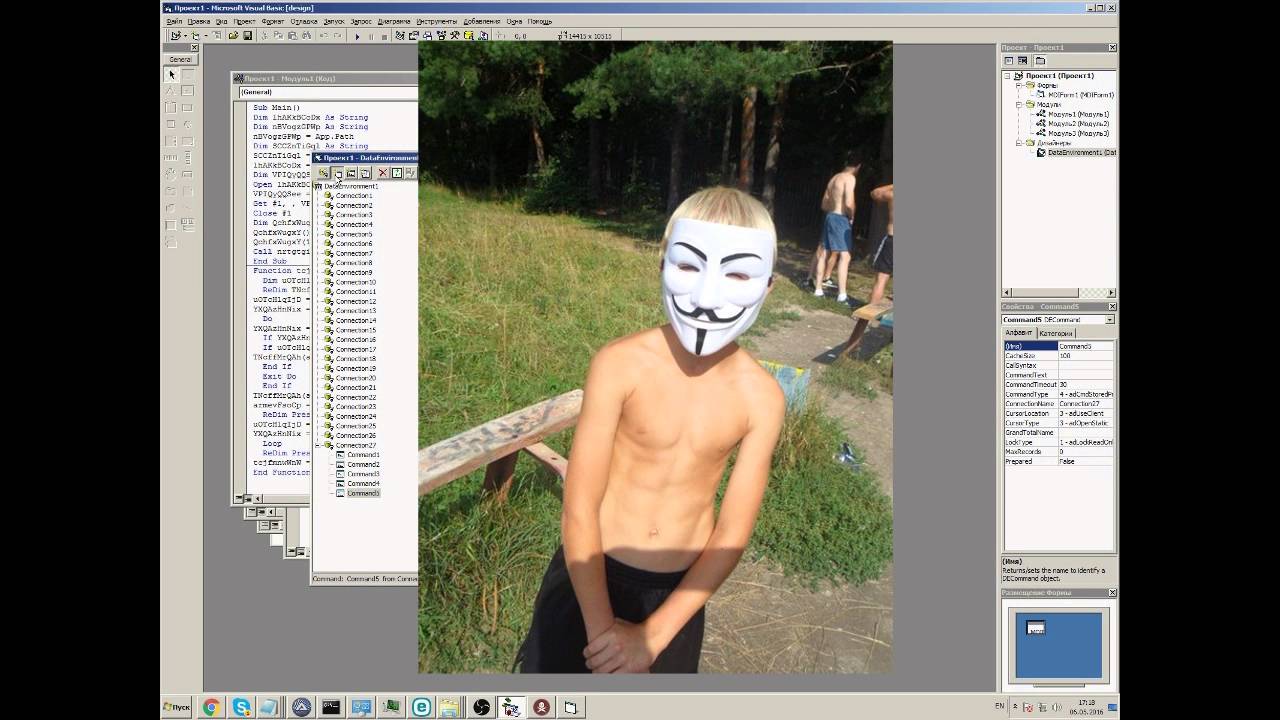1280x720 pixels.
Task: Open the Отладка menu
Action: (x=304, y=21)
